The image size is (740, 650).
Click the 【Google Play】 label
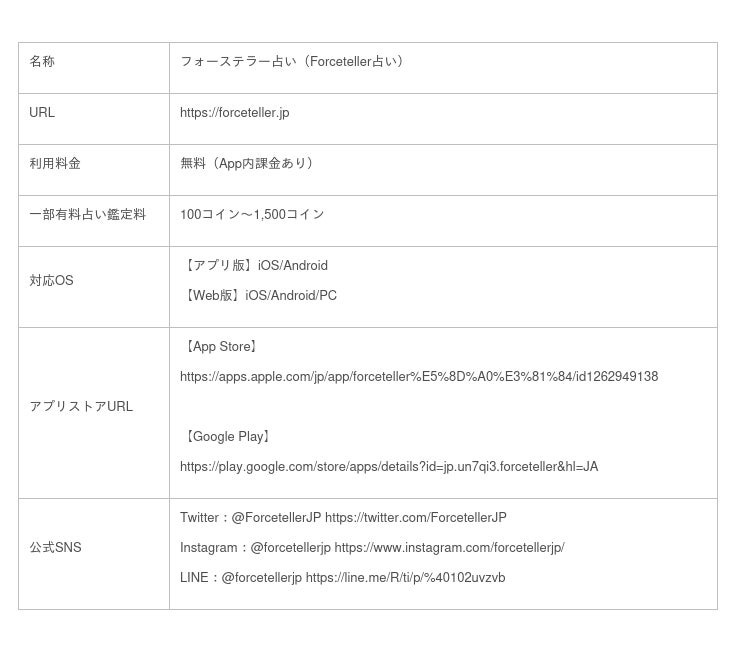[x=228, y=437]
